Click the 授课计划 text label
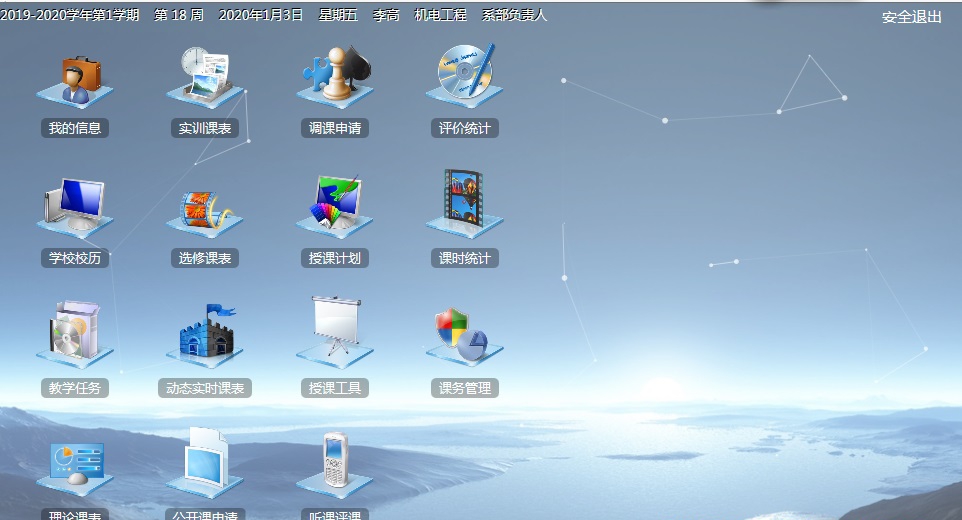Image resolution: width=962 pixels, height=520 pixels. point(335,258)
